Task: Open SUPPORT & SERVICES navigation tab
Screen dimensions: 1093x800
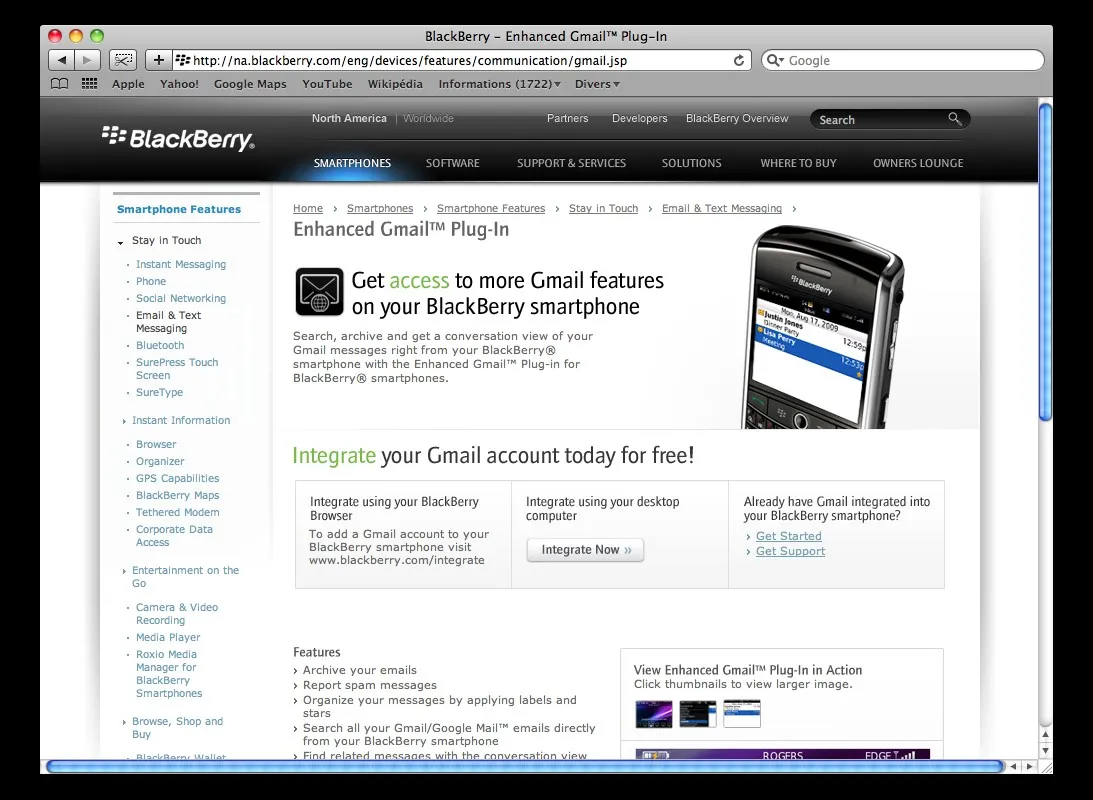Action: pyautogui.click(x=572, y=163)
